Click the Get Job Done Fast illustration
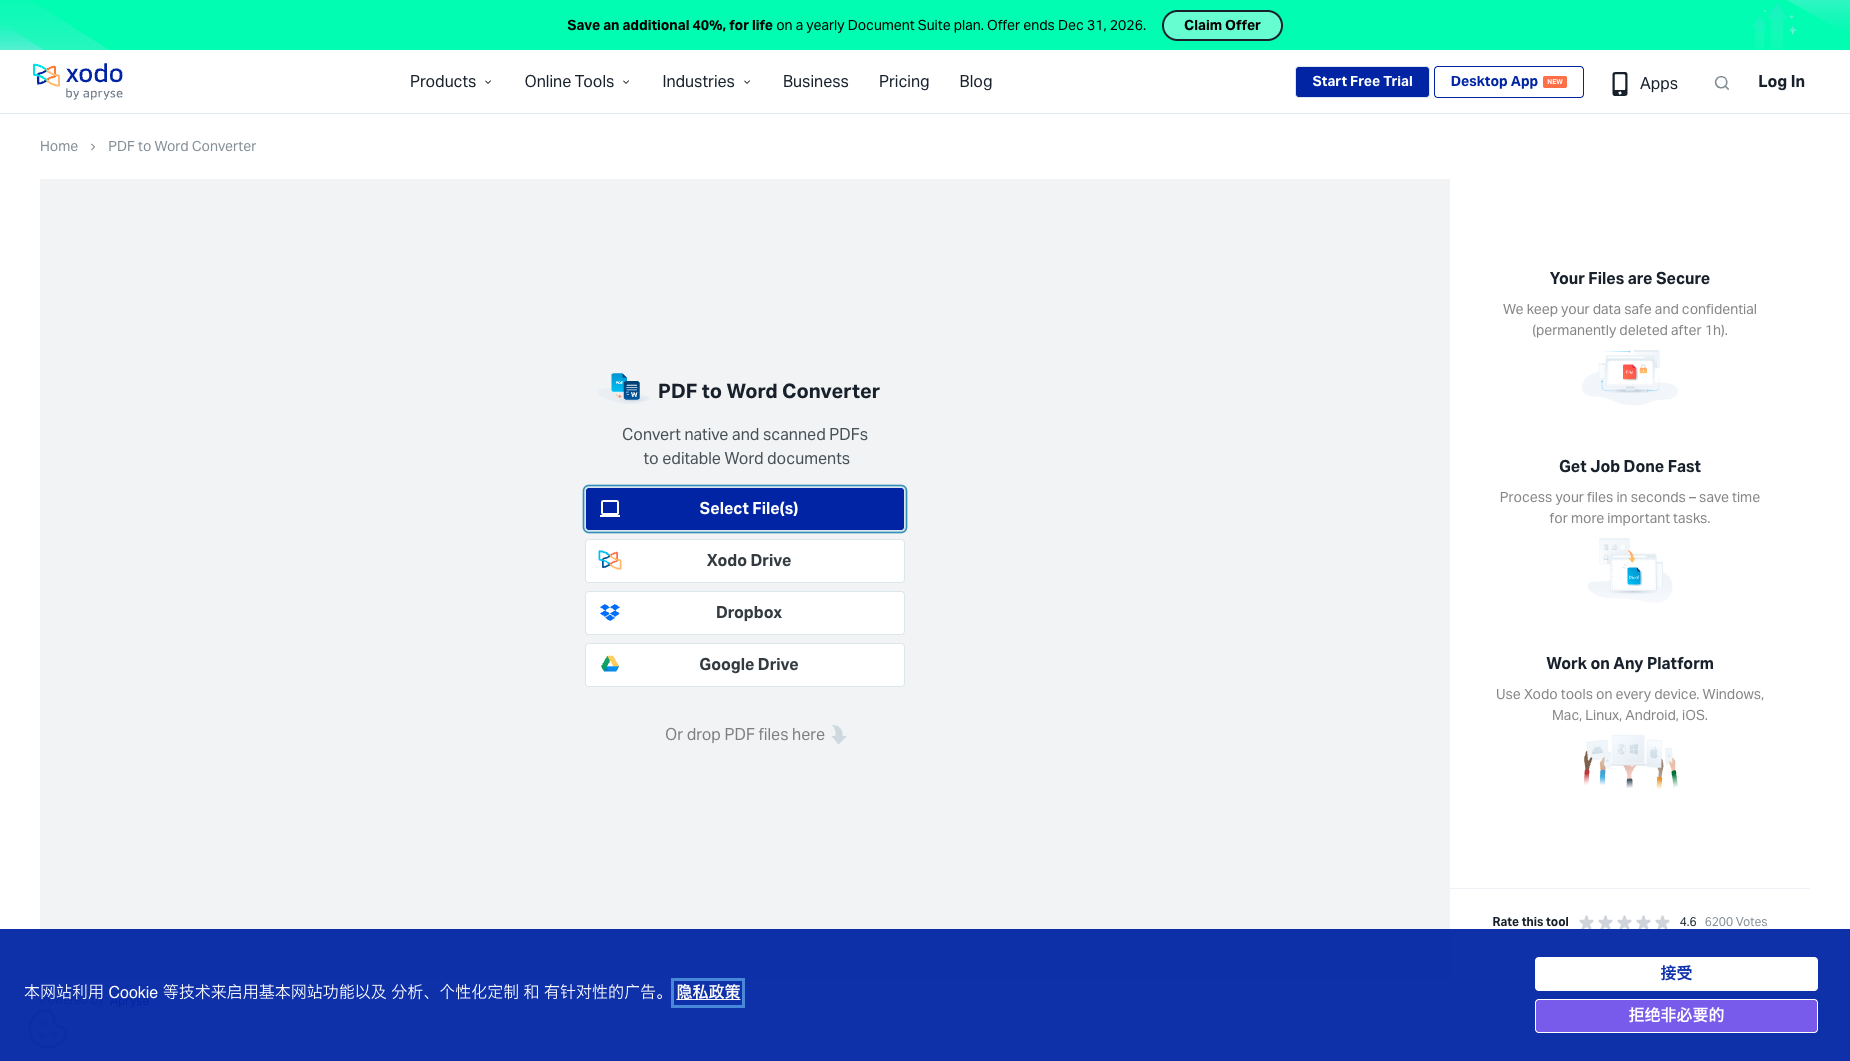Viewport: 1850px width, 1061px height. 1630,569
